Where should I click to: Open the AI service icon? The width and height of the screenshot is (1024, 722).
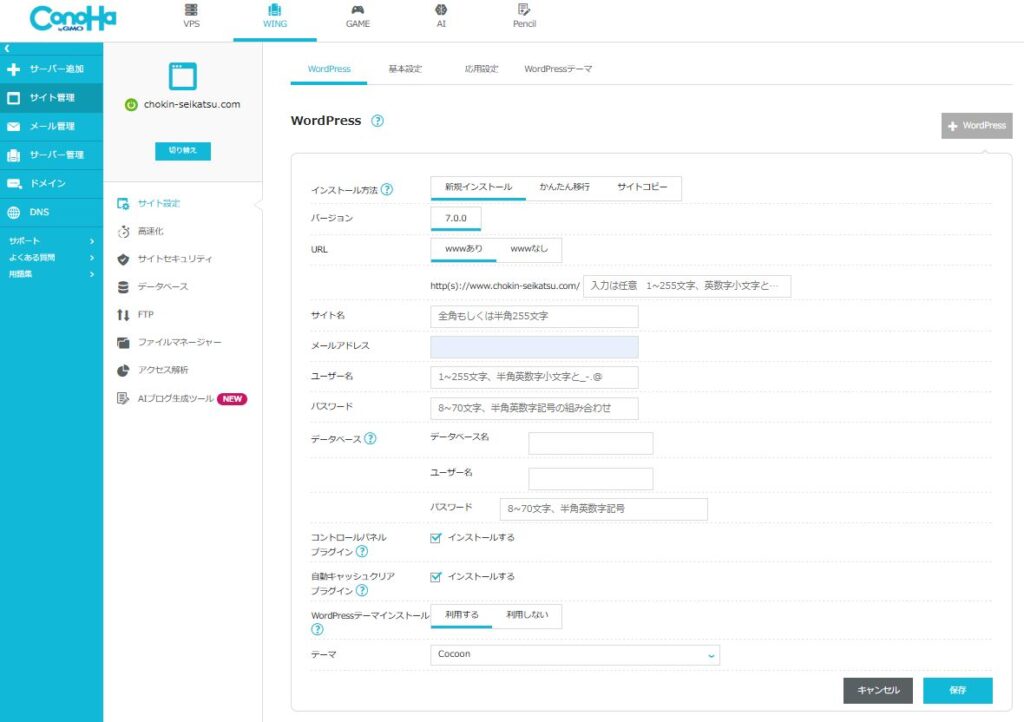click(441, 10)
